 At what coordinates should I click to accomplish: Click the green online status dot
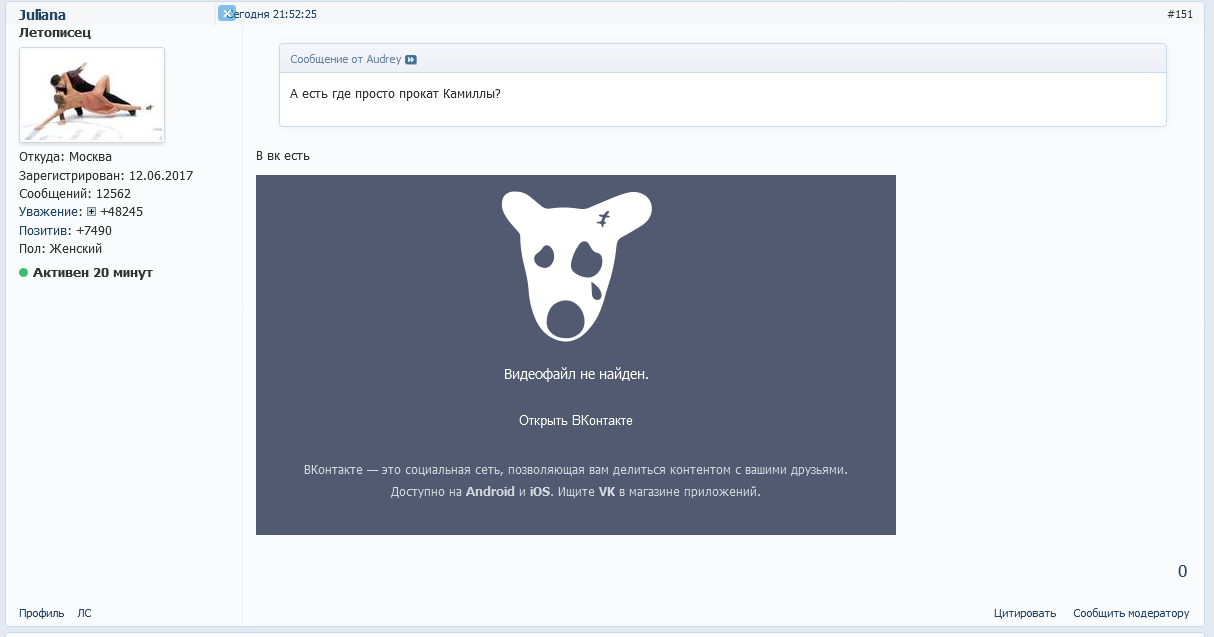(x=24, y=273)
